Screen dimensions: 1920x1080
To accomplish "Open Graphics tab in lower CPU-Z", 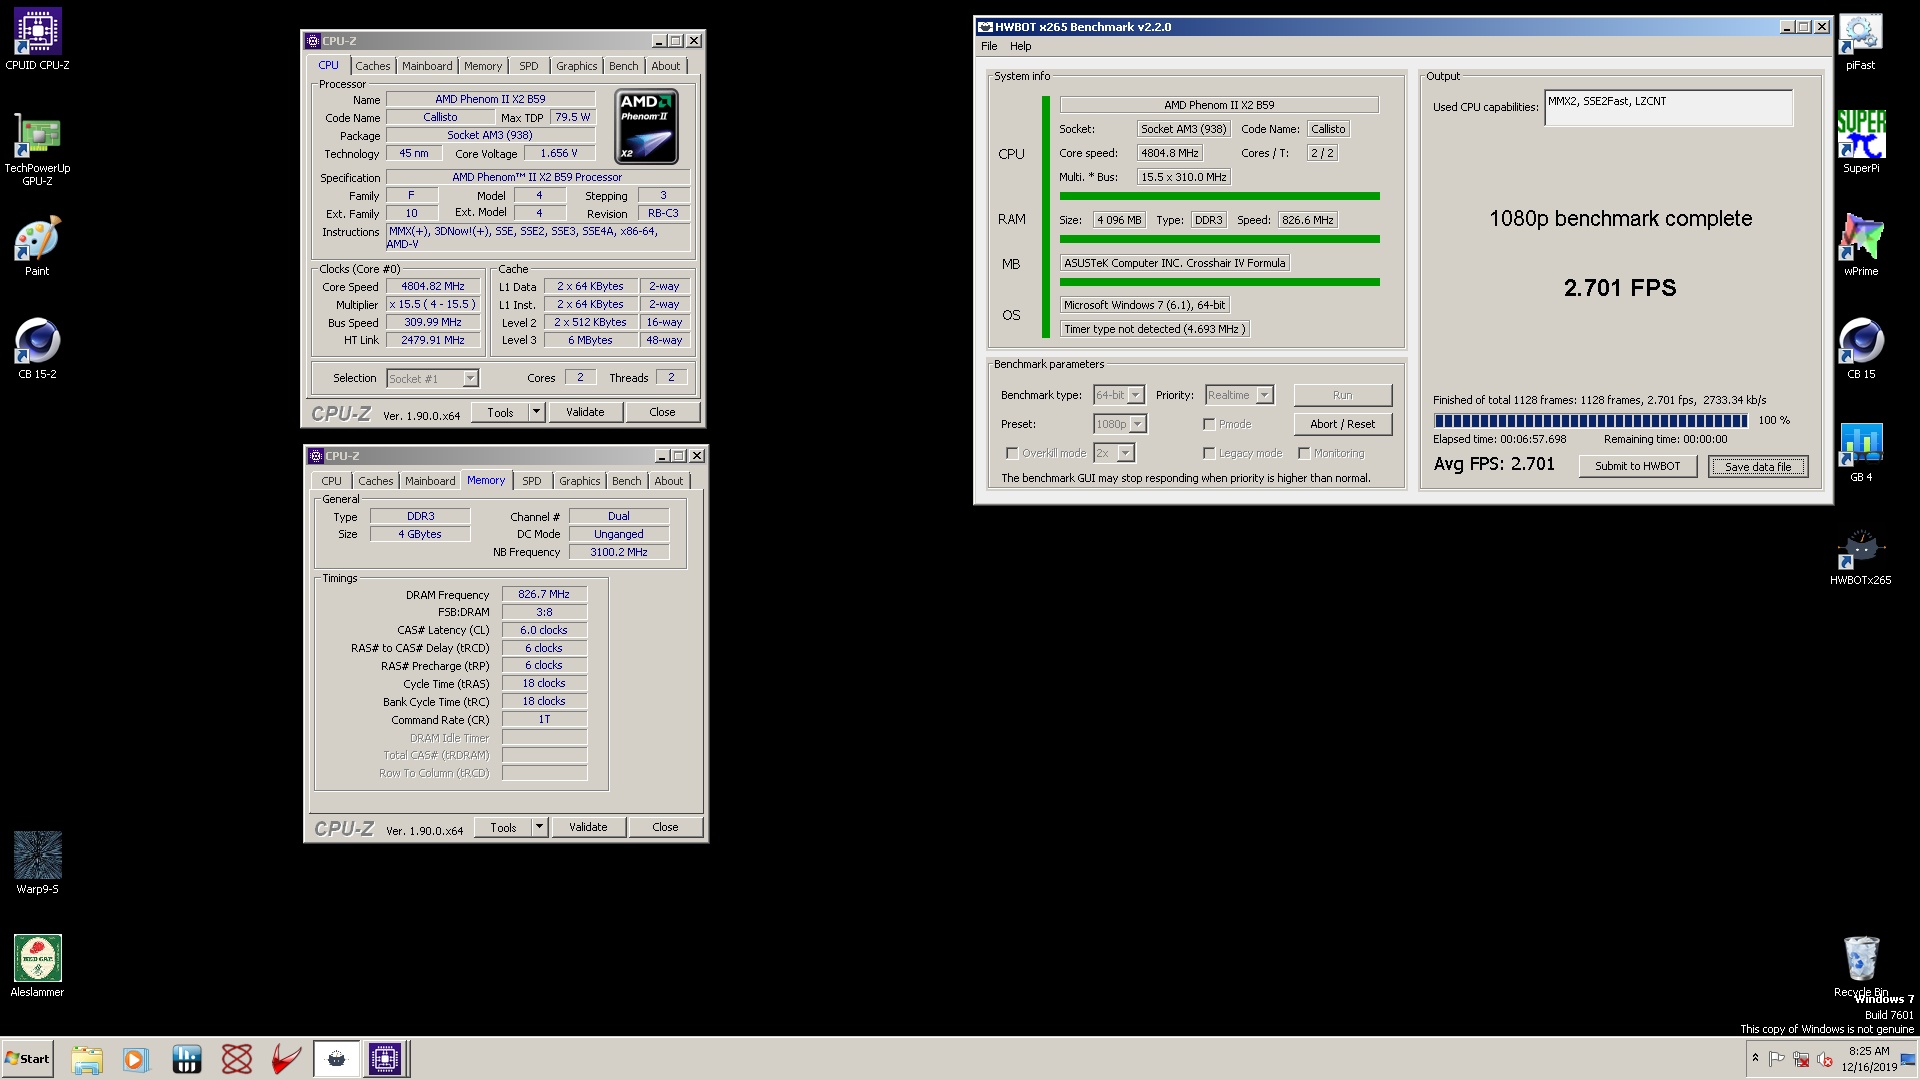I will (580, 481).
